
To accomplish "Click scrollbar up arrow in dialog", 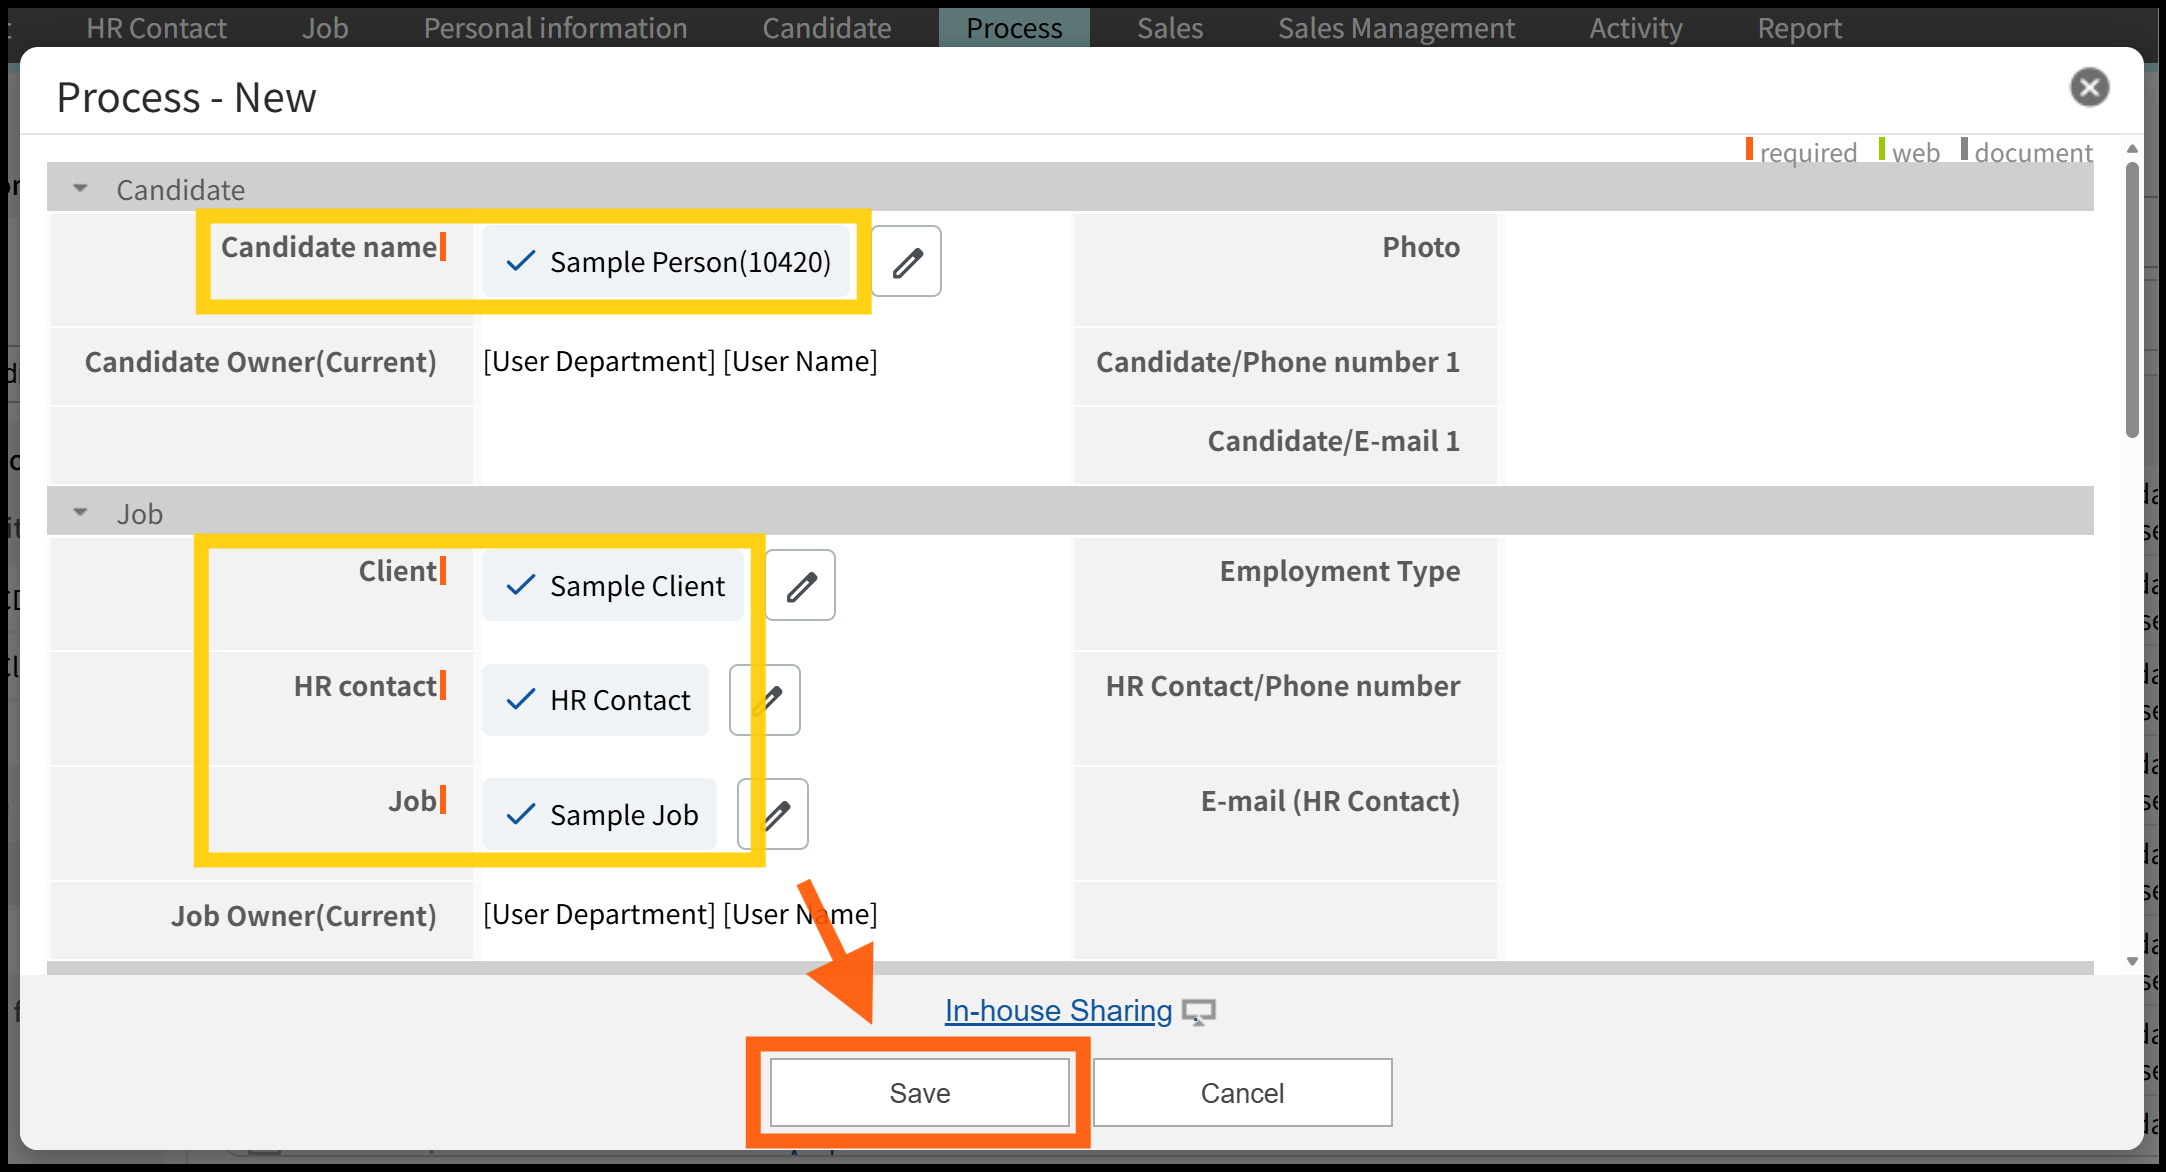I will tap(2132, 148).
